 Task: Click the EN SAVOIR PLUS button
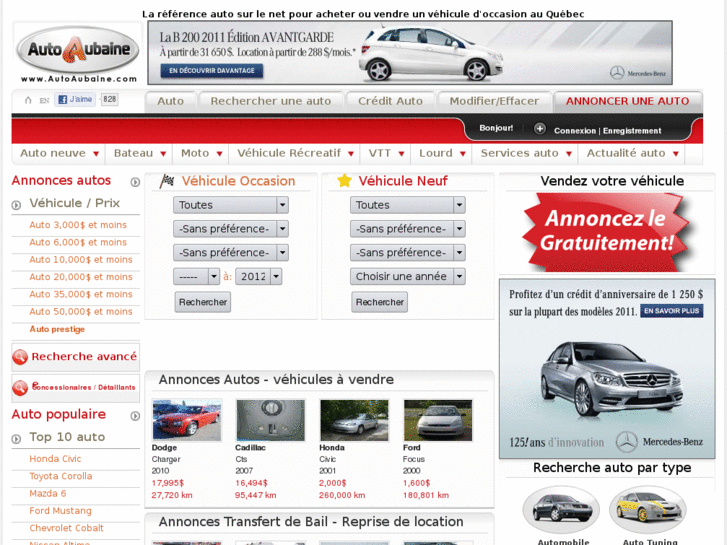pyautogui.click(x=671, y=311)
